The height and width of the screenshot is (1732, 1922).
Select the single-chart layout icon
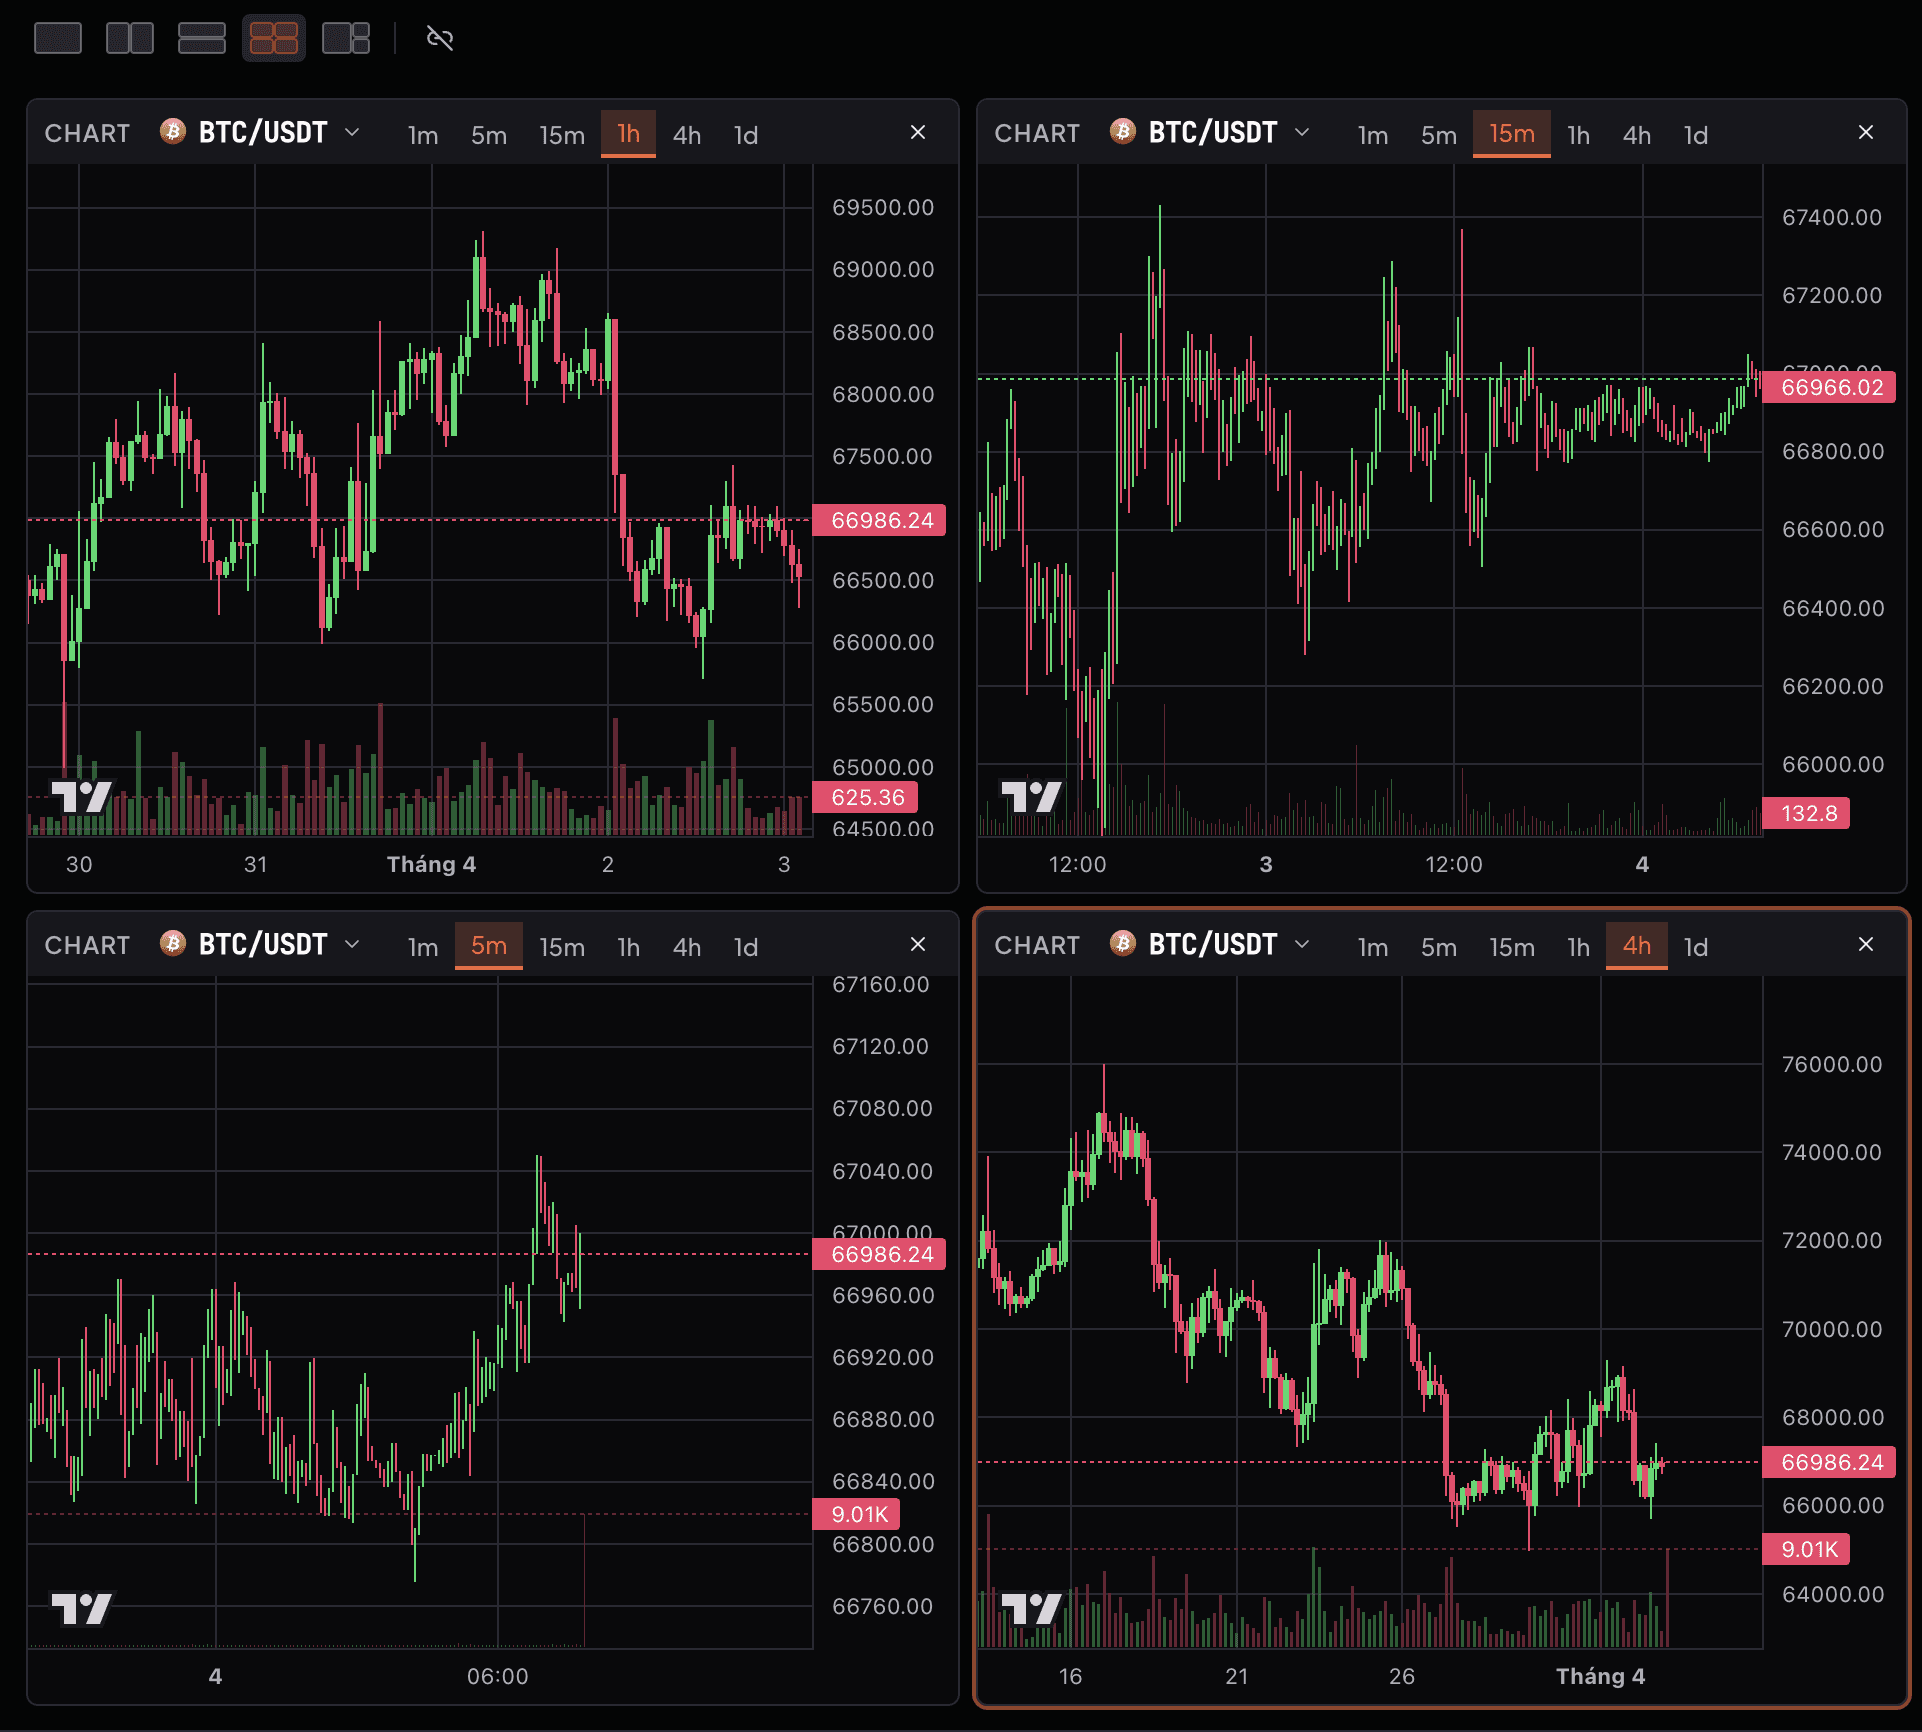[58, 38]
